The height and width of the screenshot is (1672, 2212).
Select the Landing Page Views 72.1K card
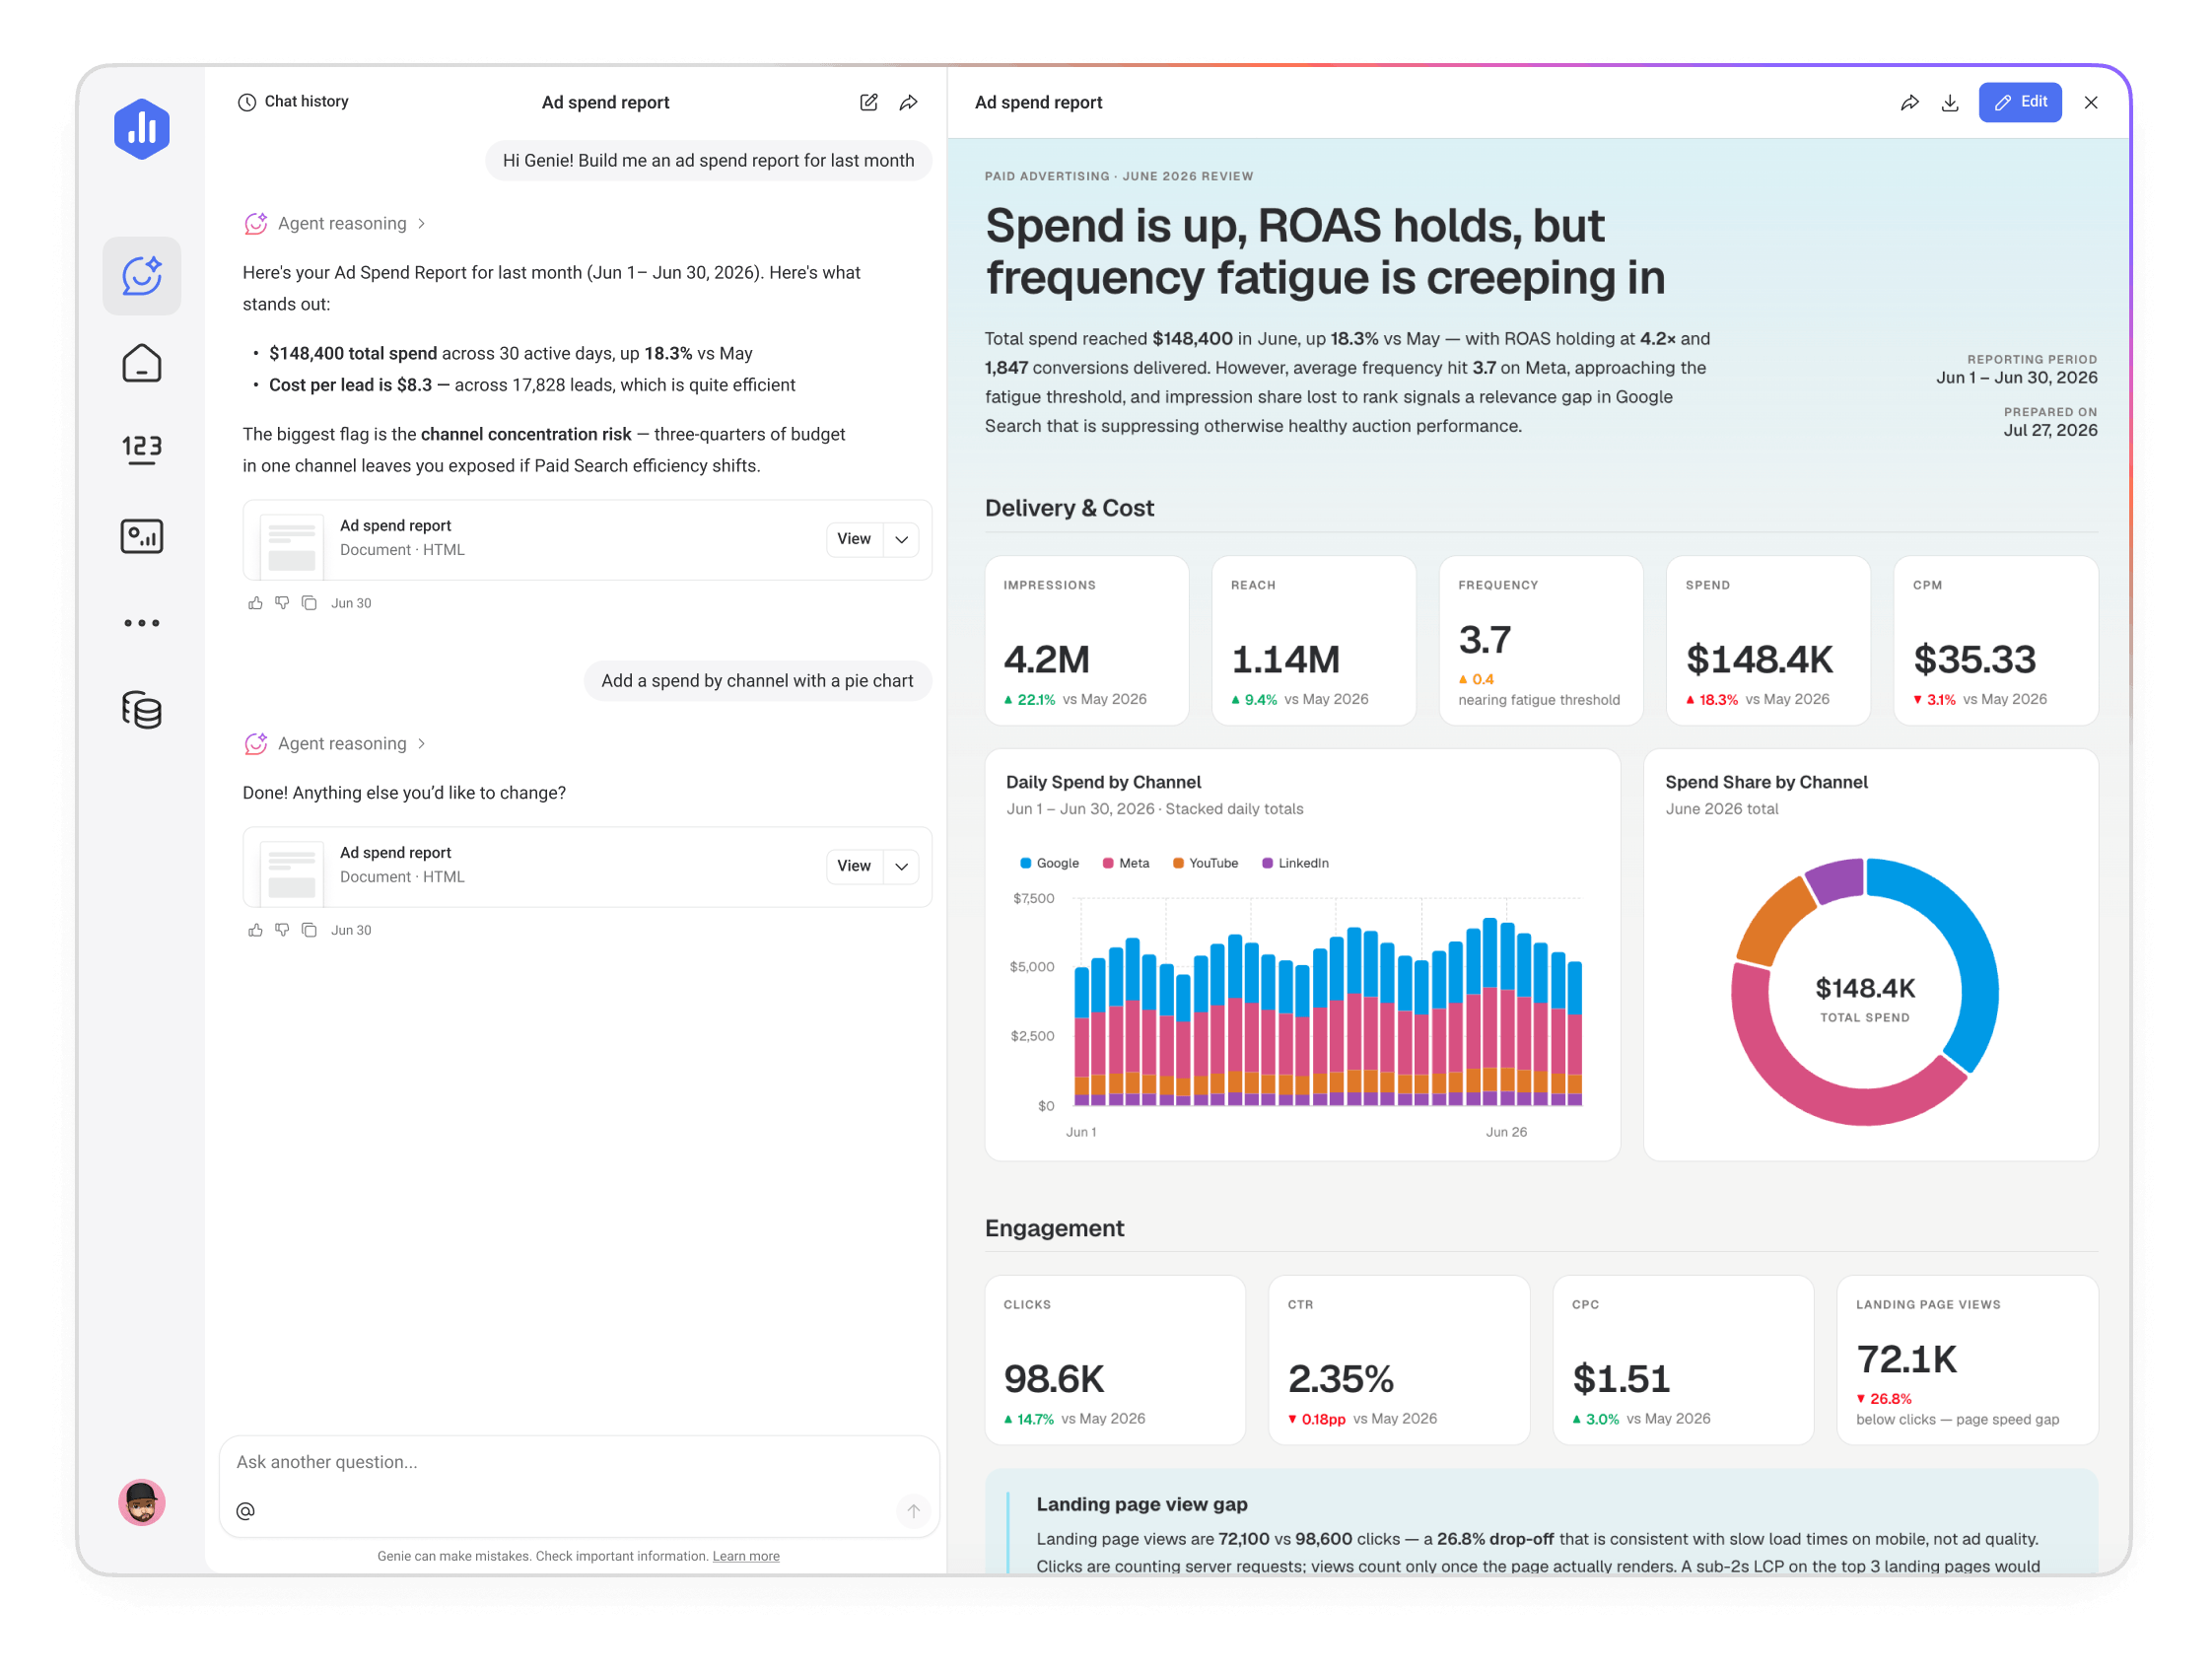(x=1967, y=1360)
